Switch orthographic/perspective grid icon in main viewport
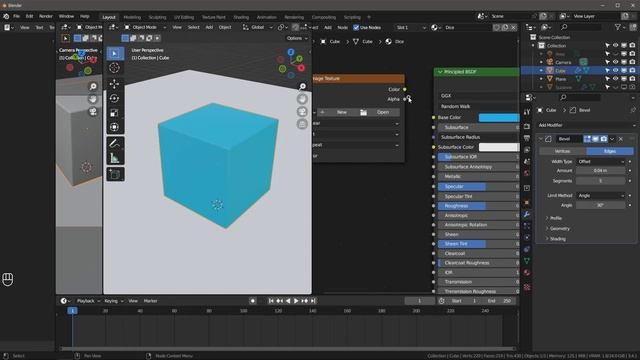640x360 pixels. [x=302, y=124]
